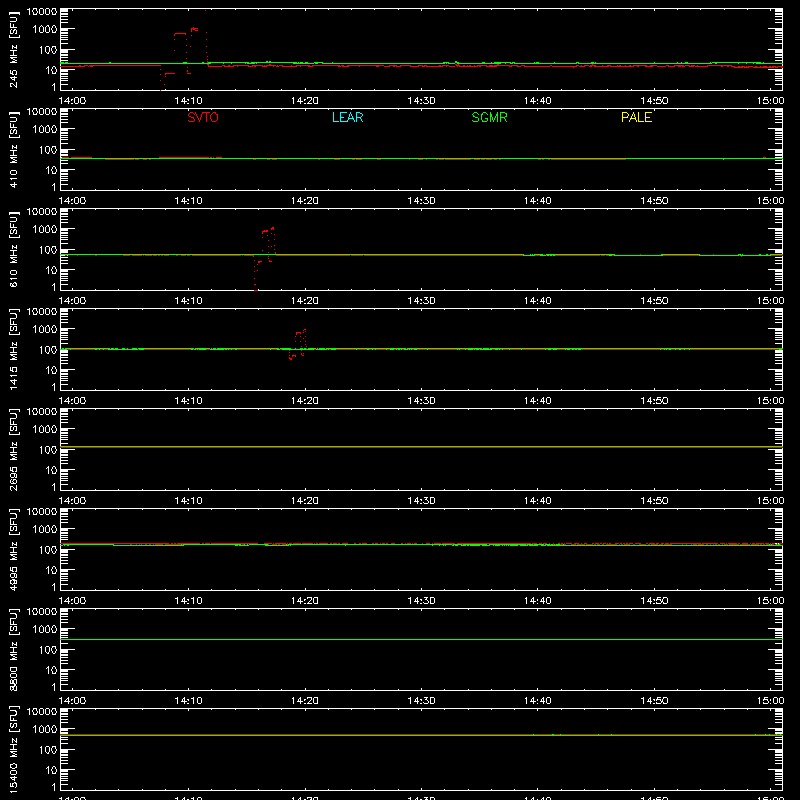This screenshot has width=800, height=800.
Task: Click the 1000 y-axis value on the 610 MHz plot
Action: click(x=45, y=229)
